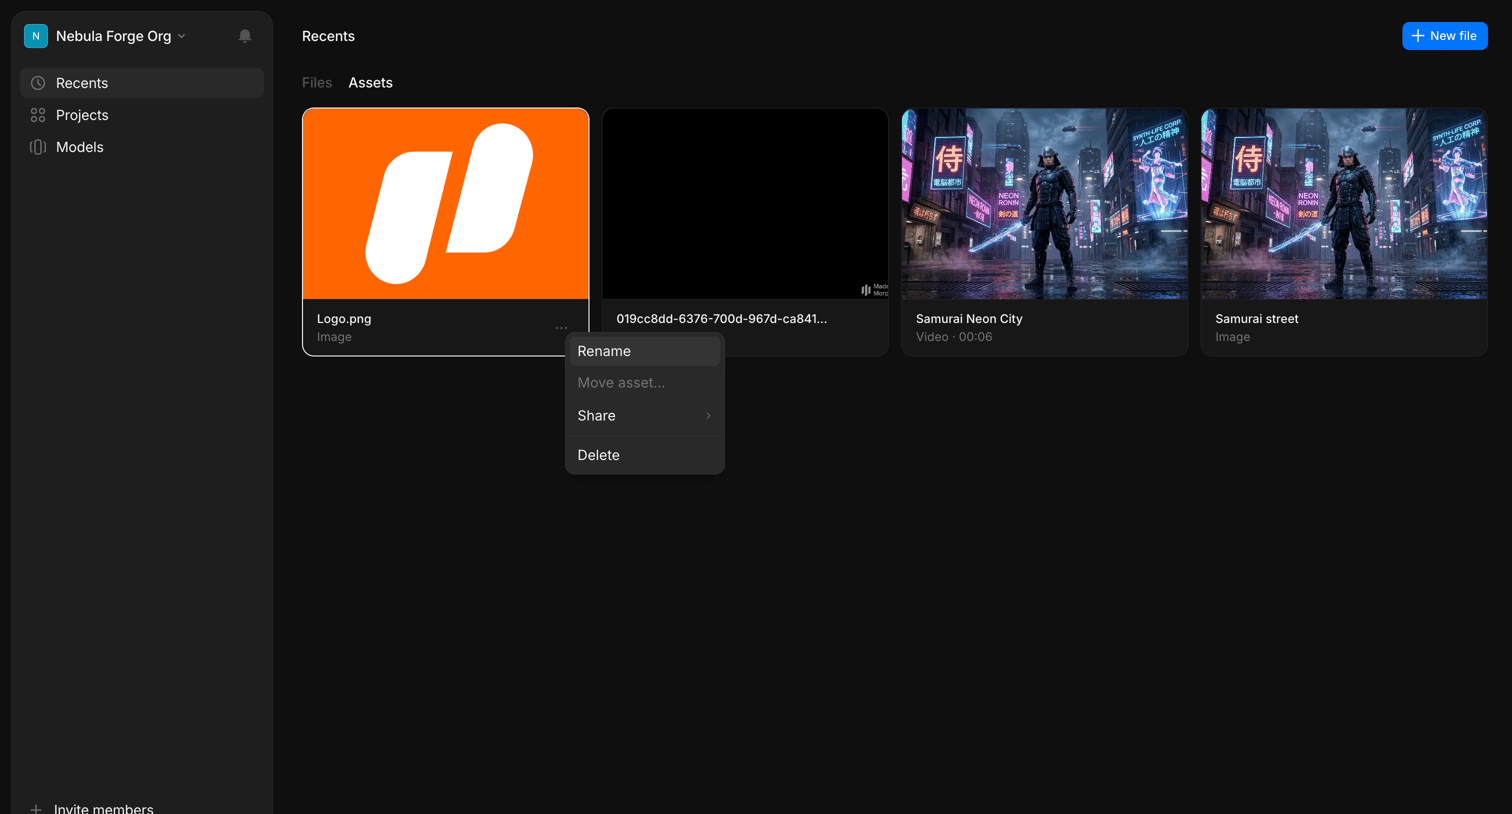Click the Models icon in sidebar

[38, 147]
